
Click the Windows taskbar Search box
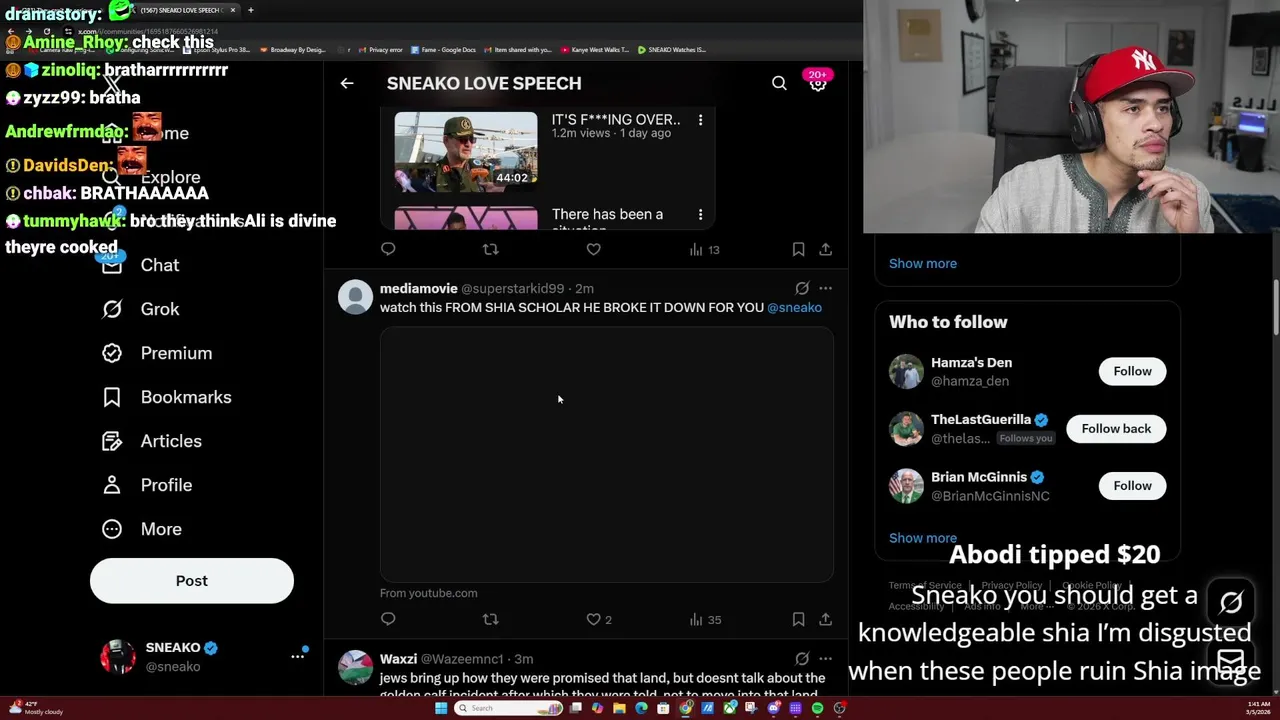(x=508, y=708)
